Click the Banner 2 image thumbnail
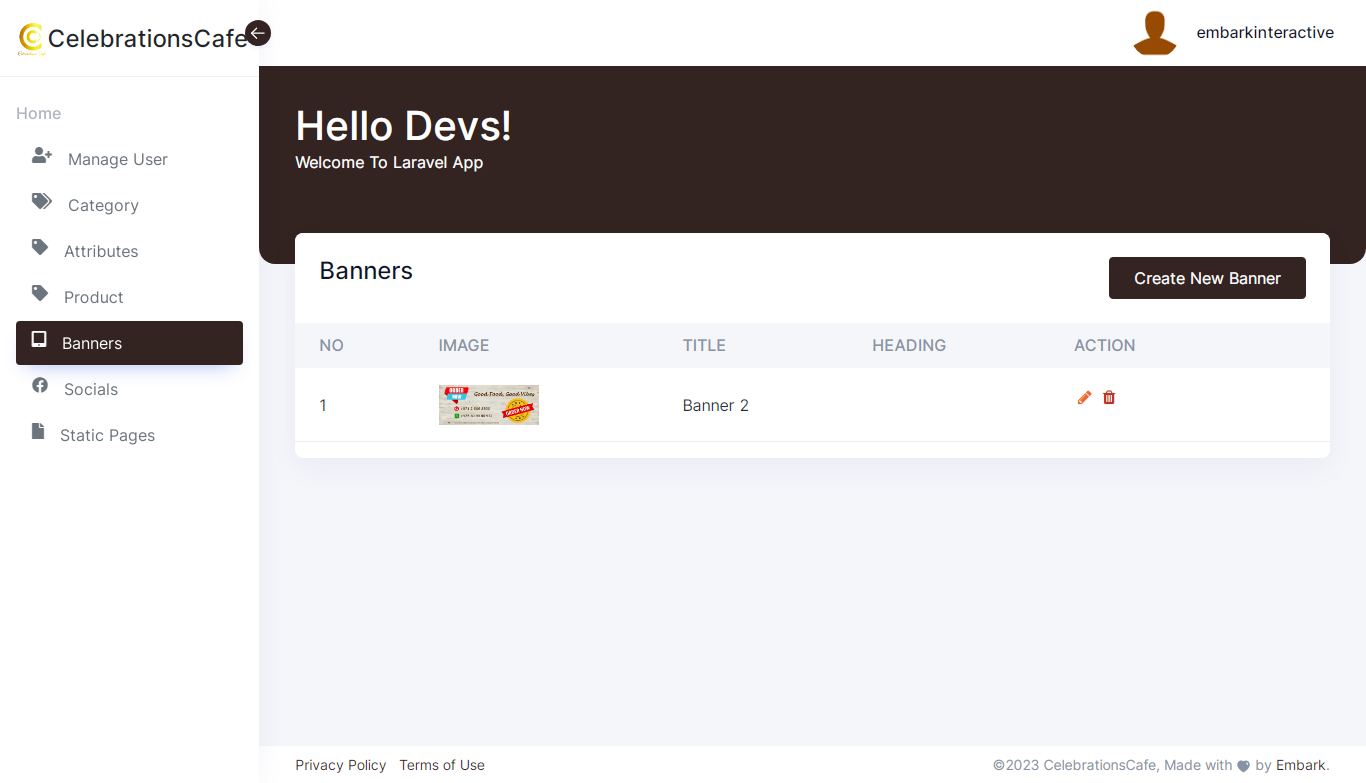 pos(489,405)
